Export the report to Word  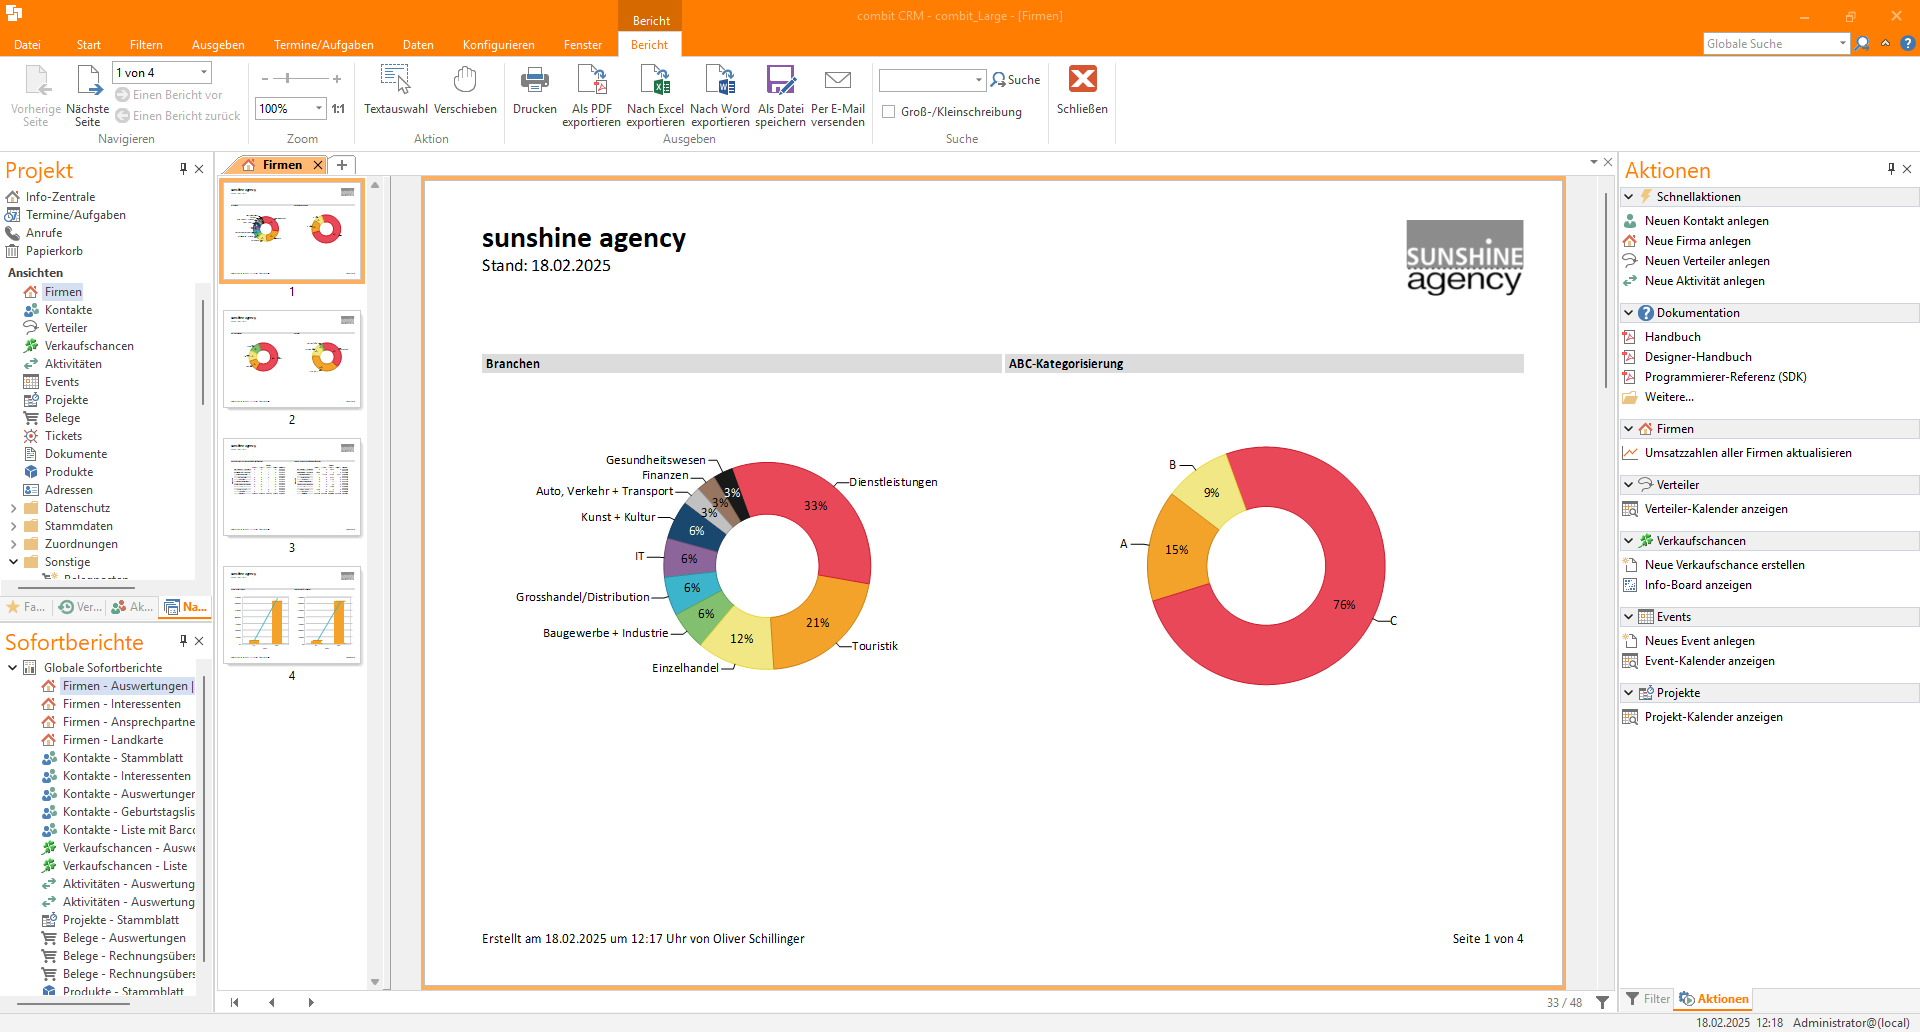pos(719,80)
